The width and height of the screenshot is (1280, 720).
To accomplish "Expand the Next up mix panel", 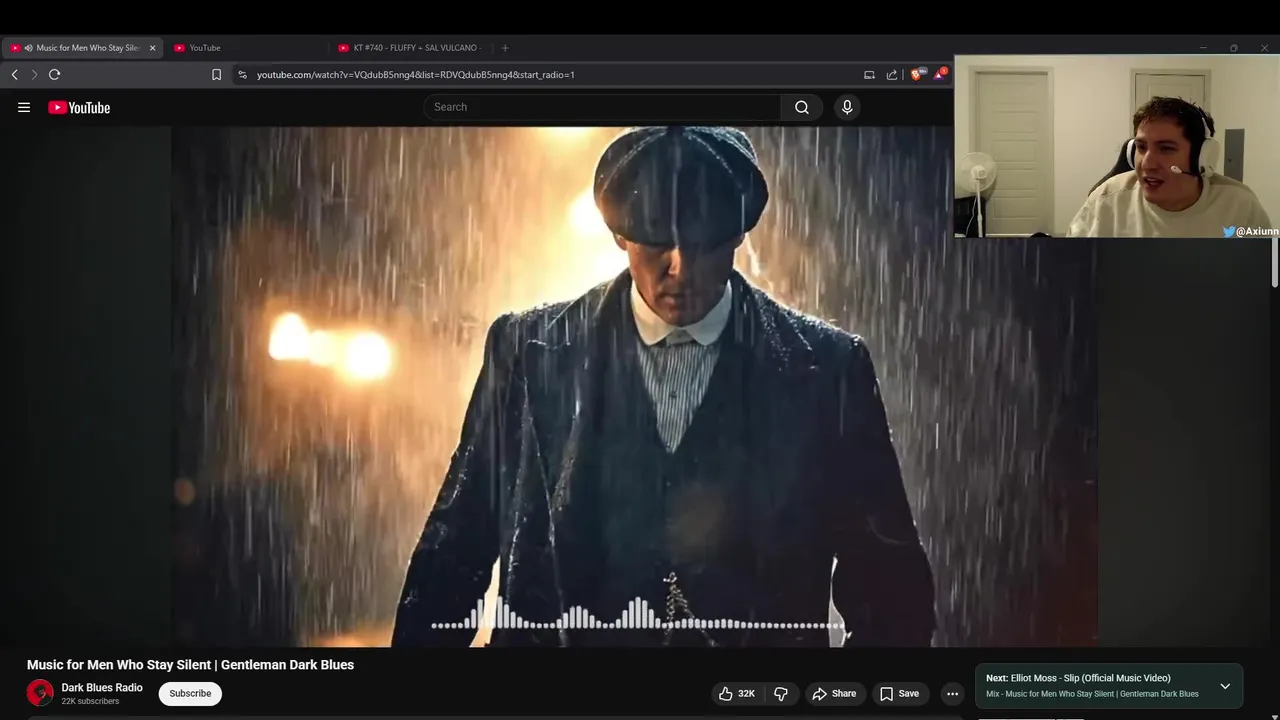I will (x=1225, y=686).
